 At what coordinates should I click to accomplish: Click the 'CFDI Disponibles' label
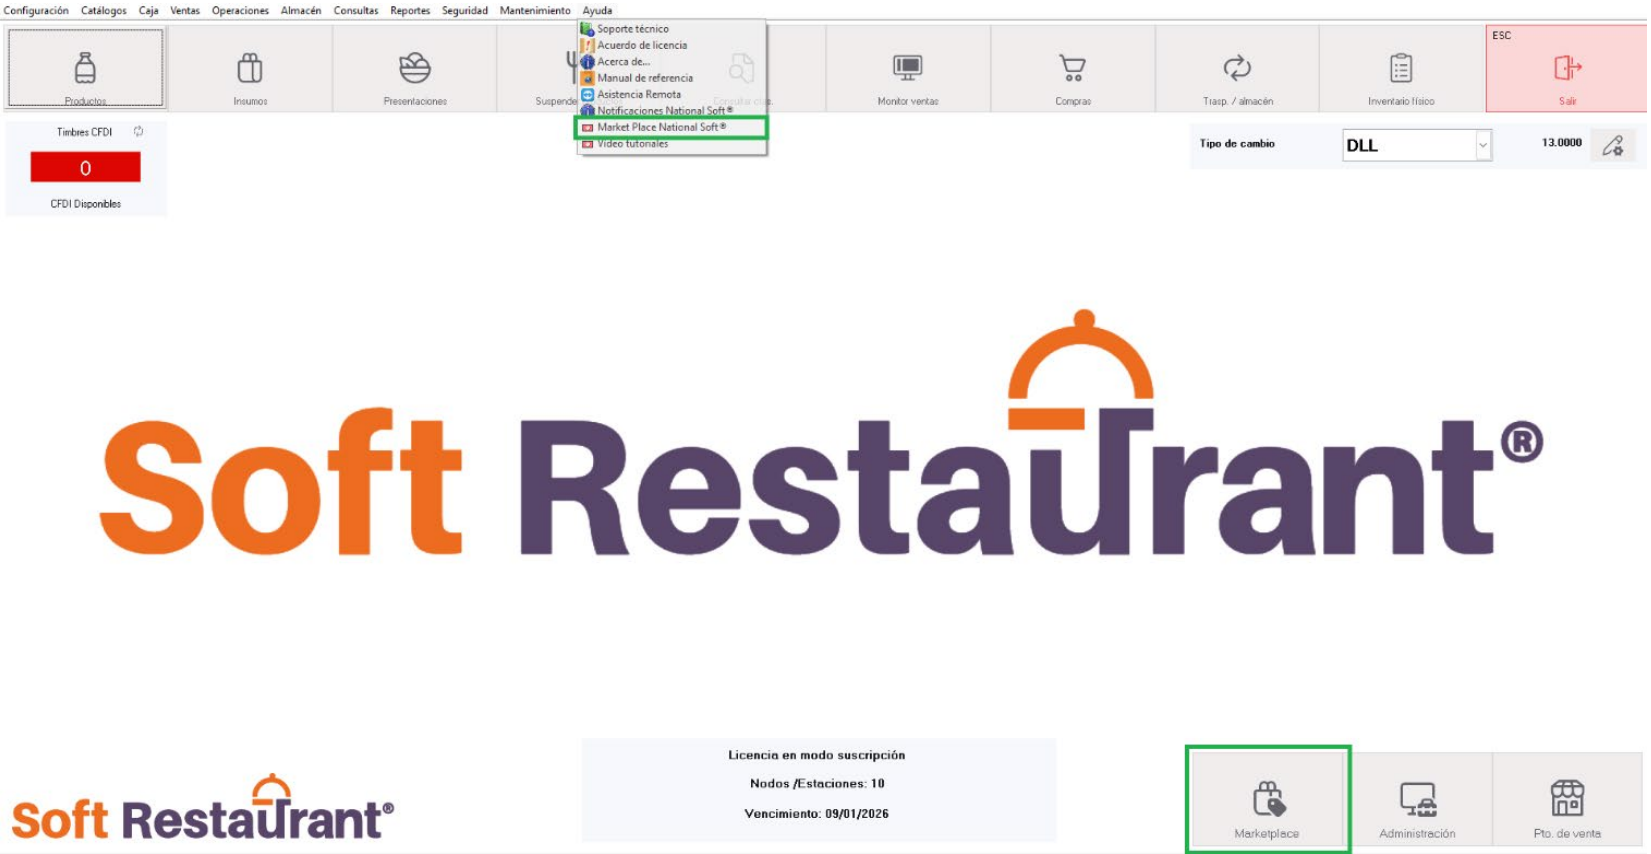coord(86,204)
